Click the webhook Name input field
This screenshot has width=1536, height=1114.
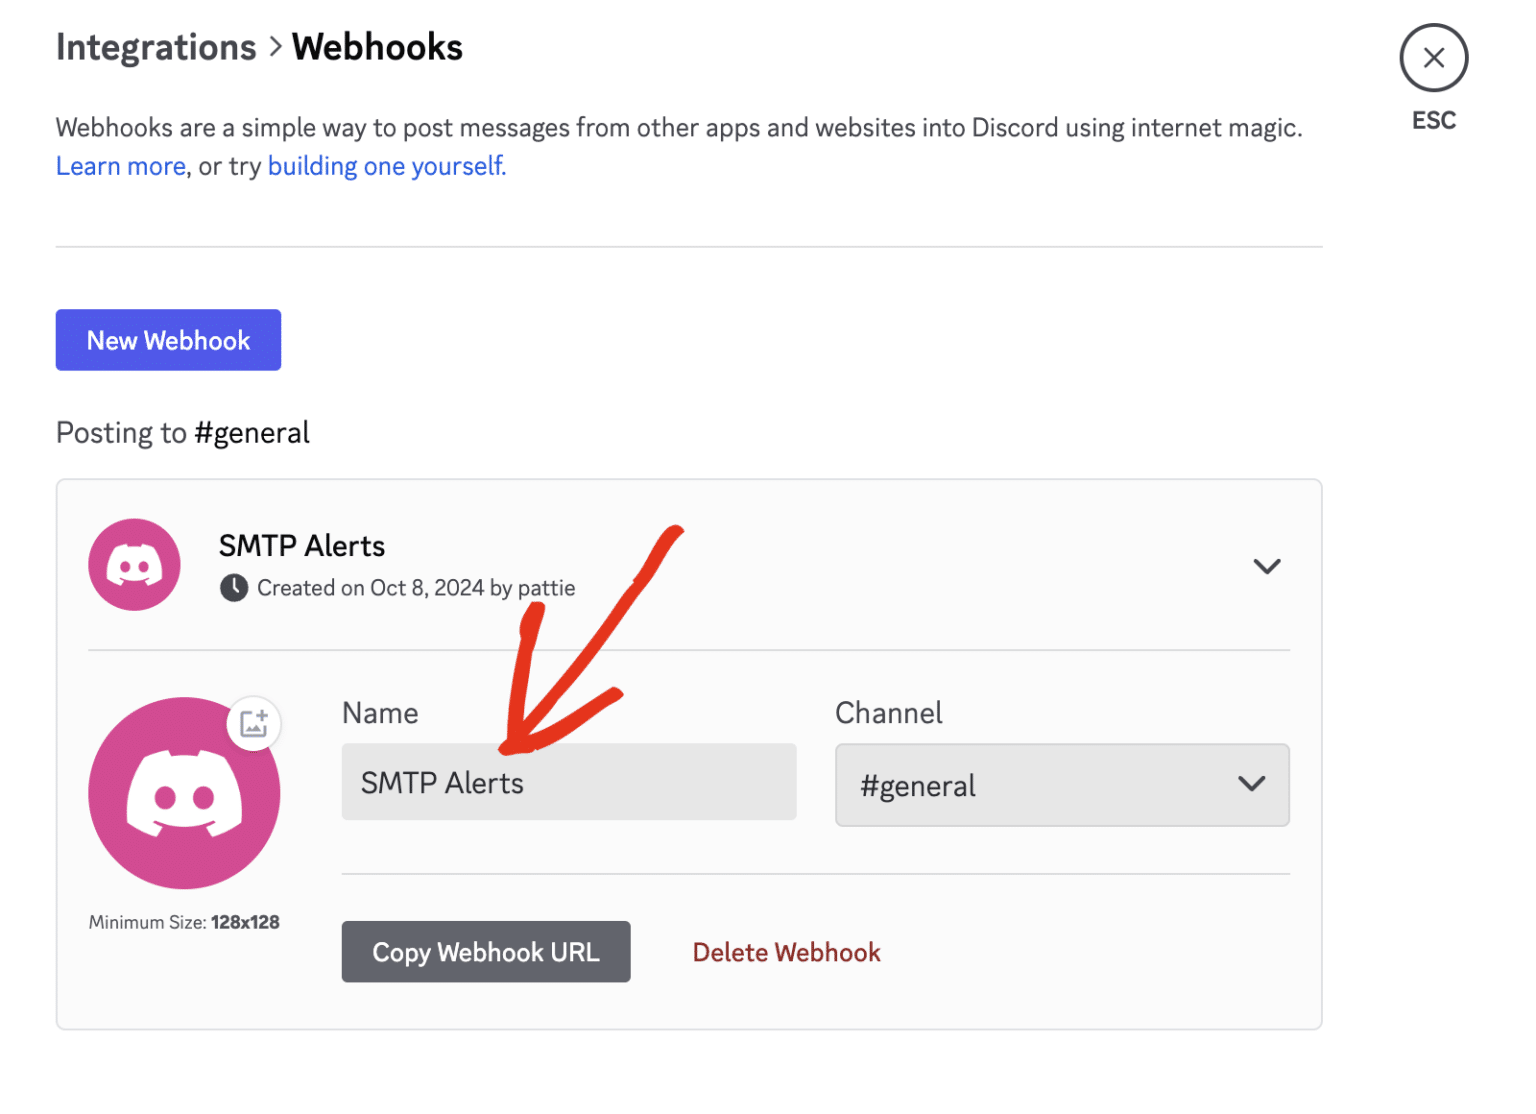pos(568,782)
